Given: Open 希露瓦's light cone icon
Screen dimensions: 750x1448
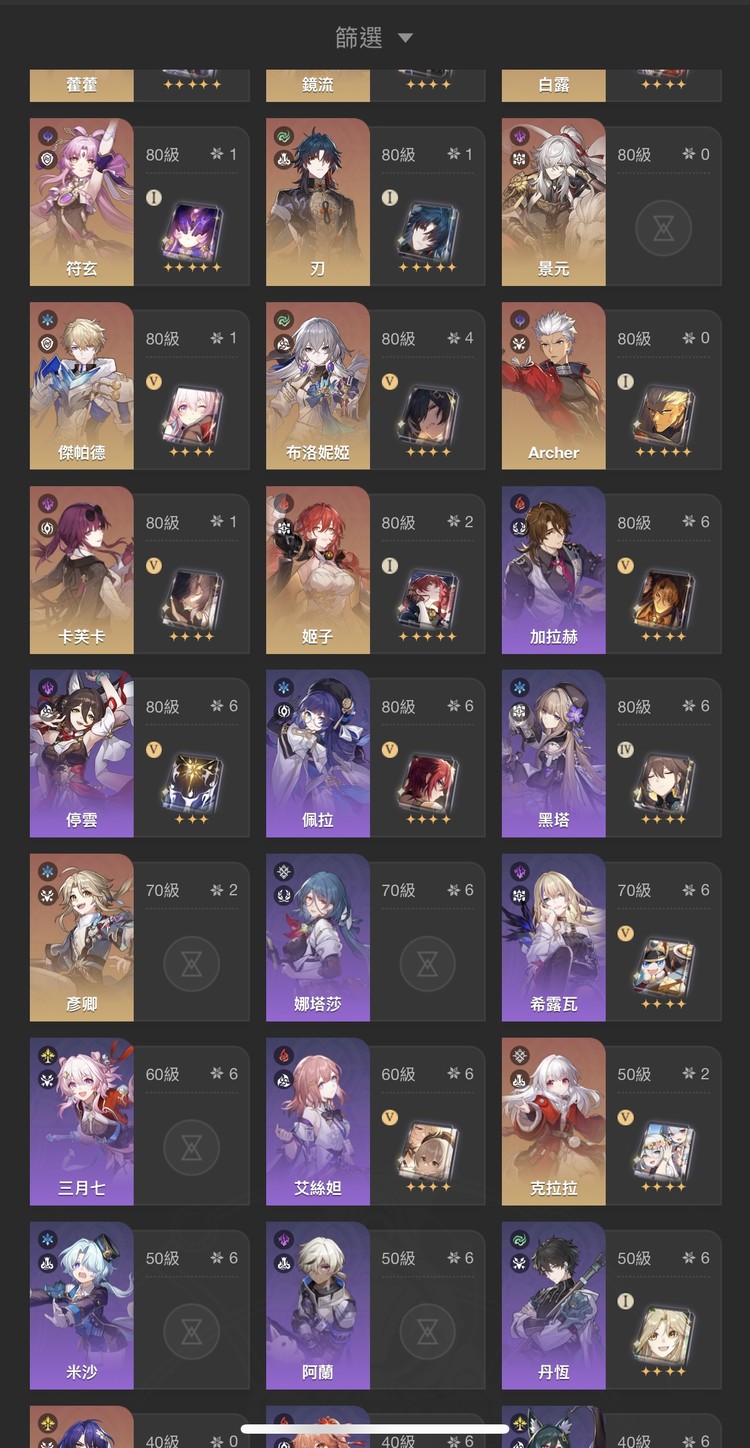Looking at the screenshot, I should (663, 967).
